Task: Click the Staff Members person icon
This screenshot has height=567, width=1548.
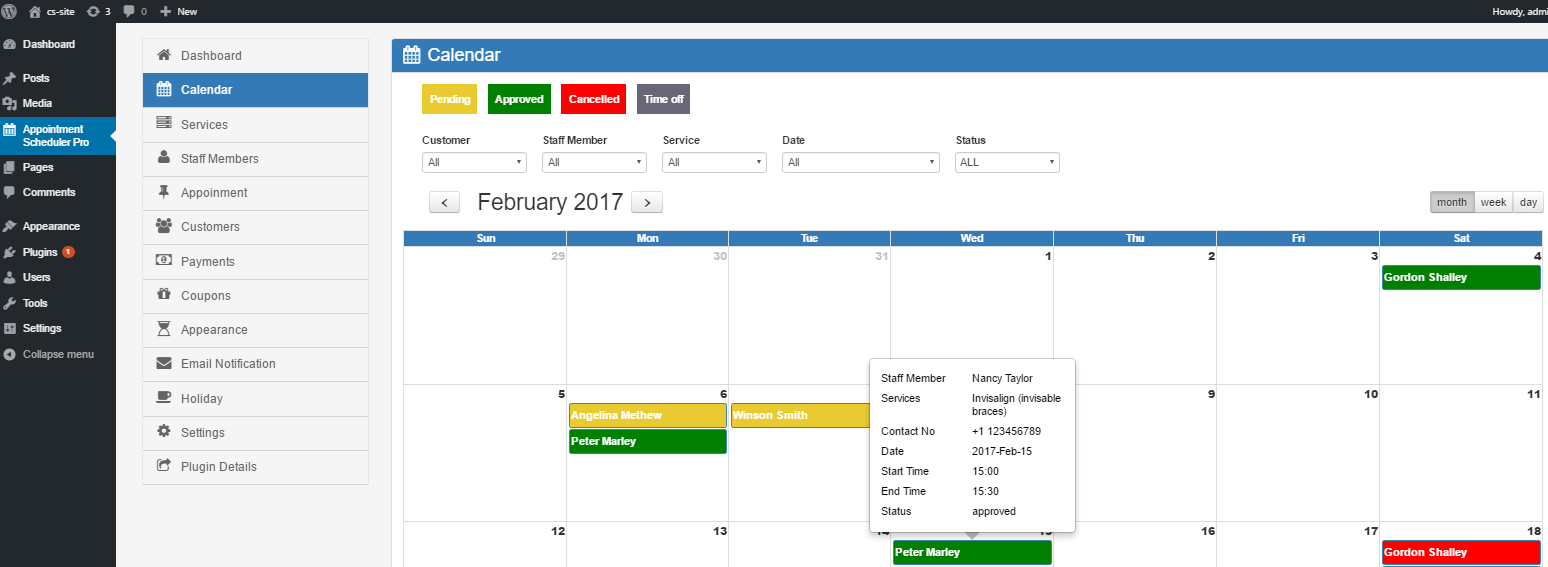Action: pos(164,158)
